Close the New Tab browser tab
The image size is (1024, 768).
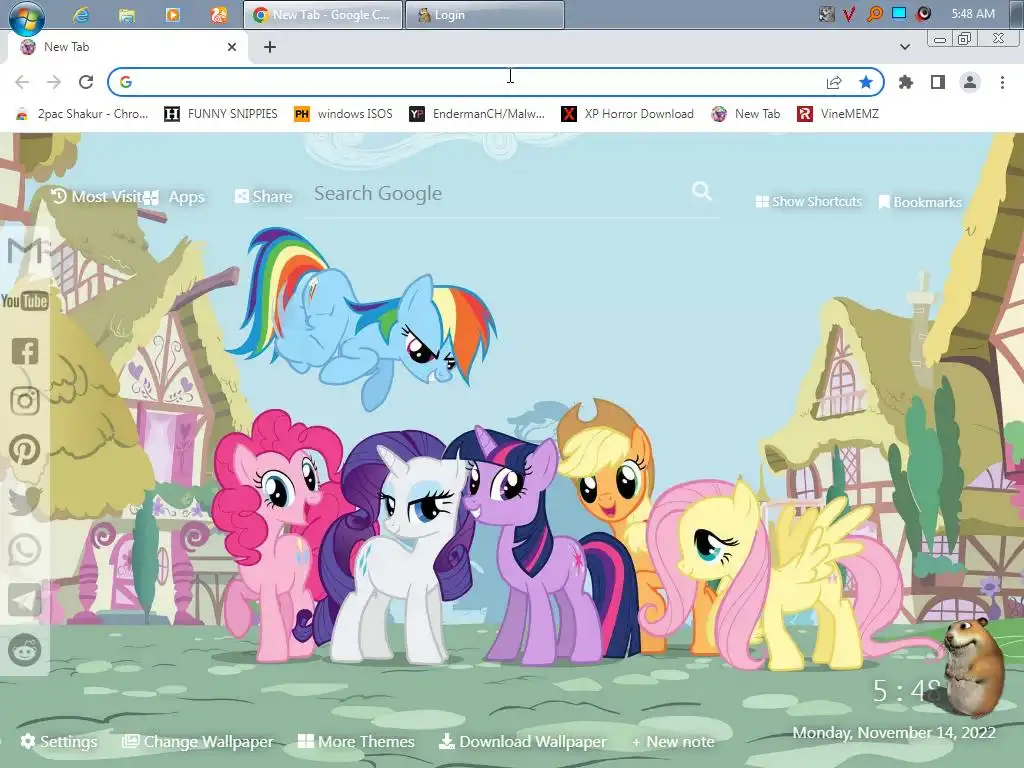[232, 47]
